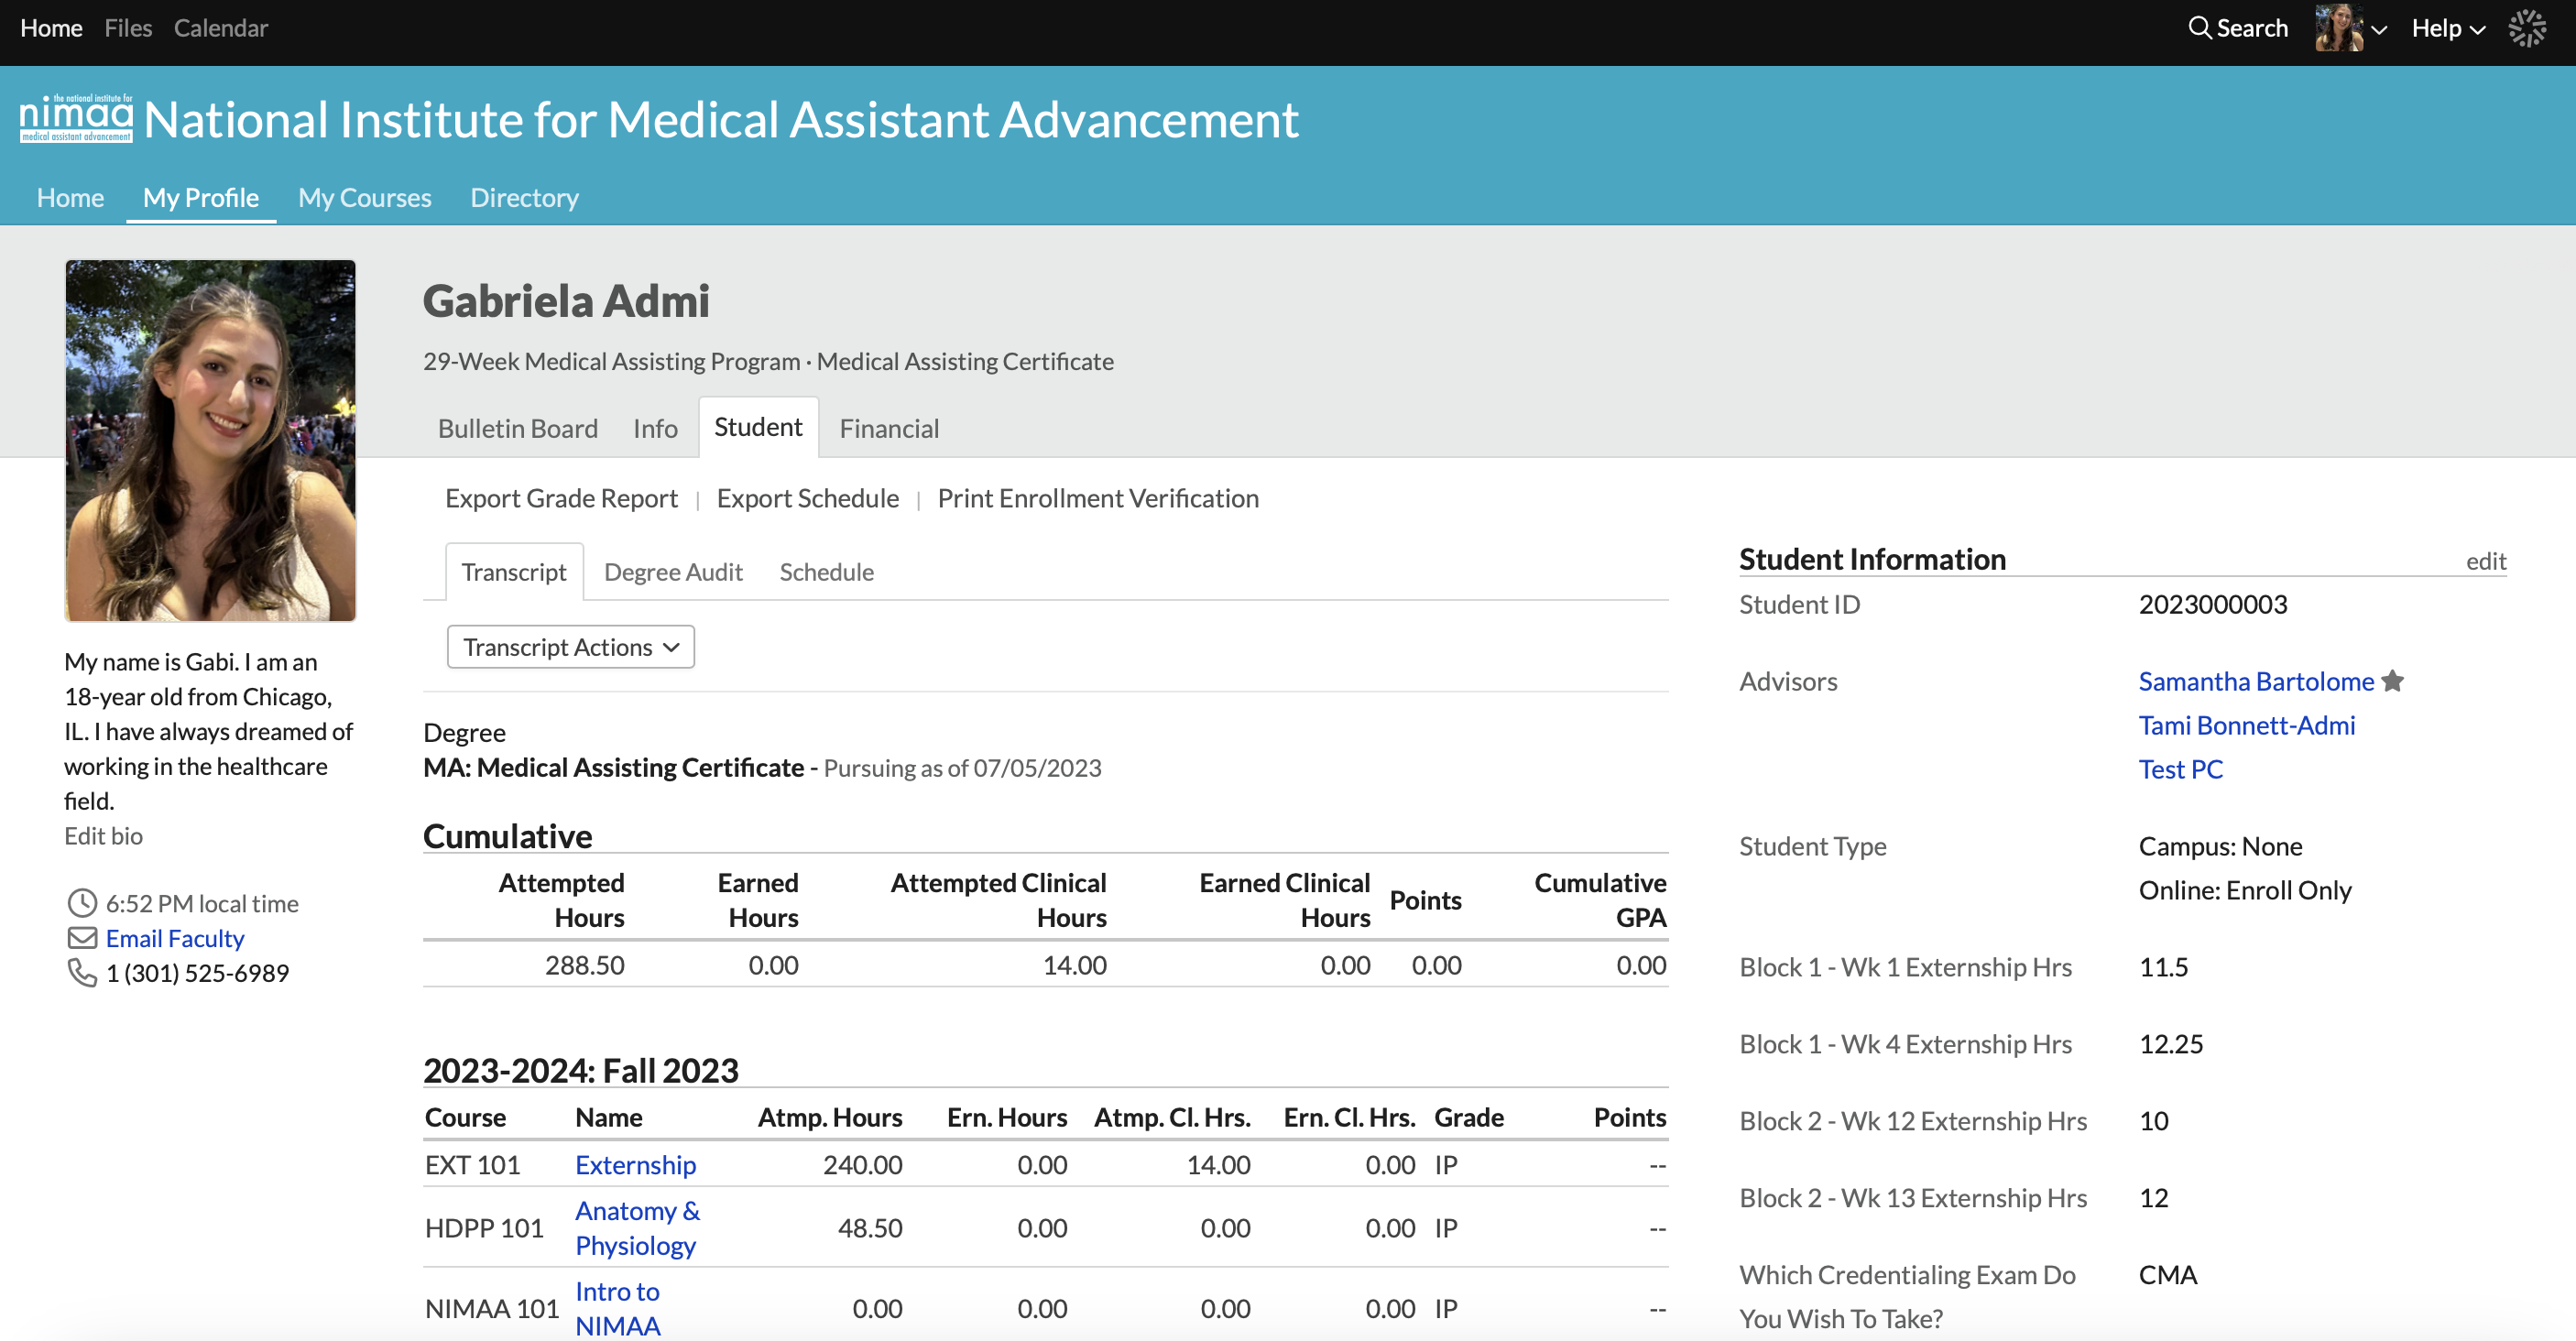
Task: Click the clock icon by local time
Action: tap(82, 903)
